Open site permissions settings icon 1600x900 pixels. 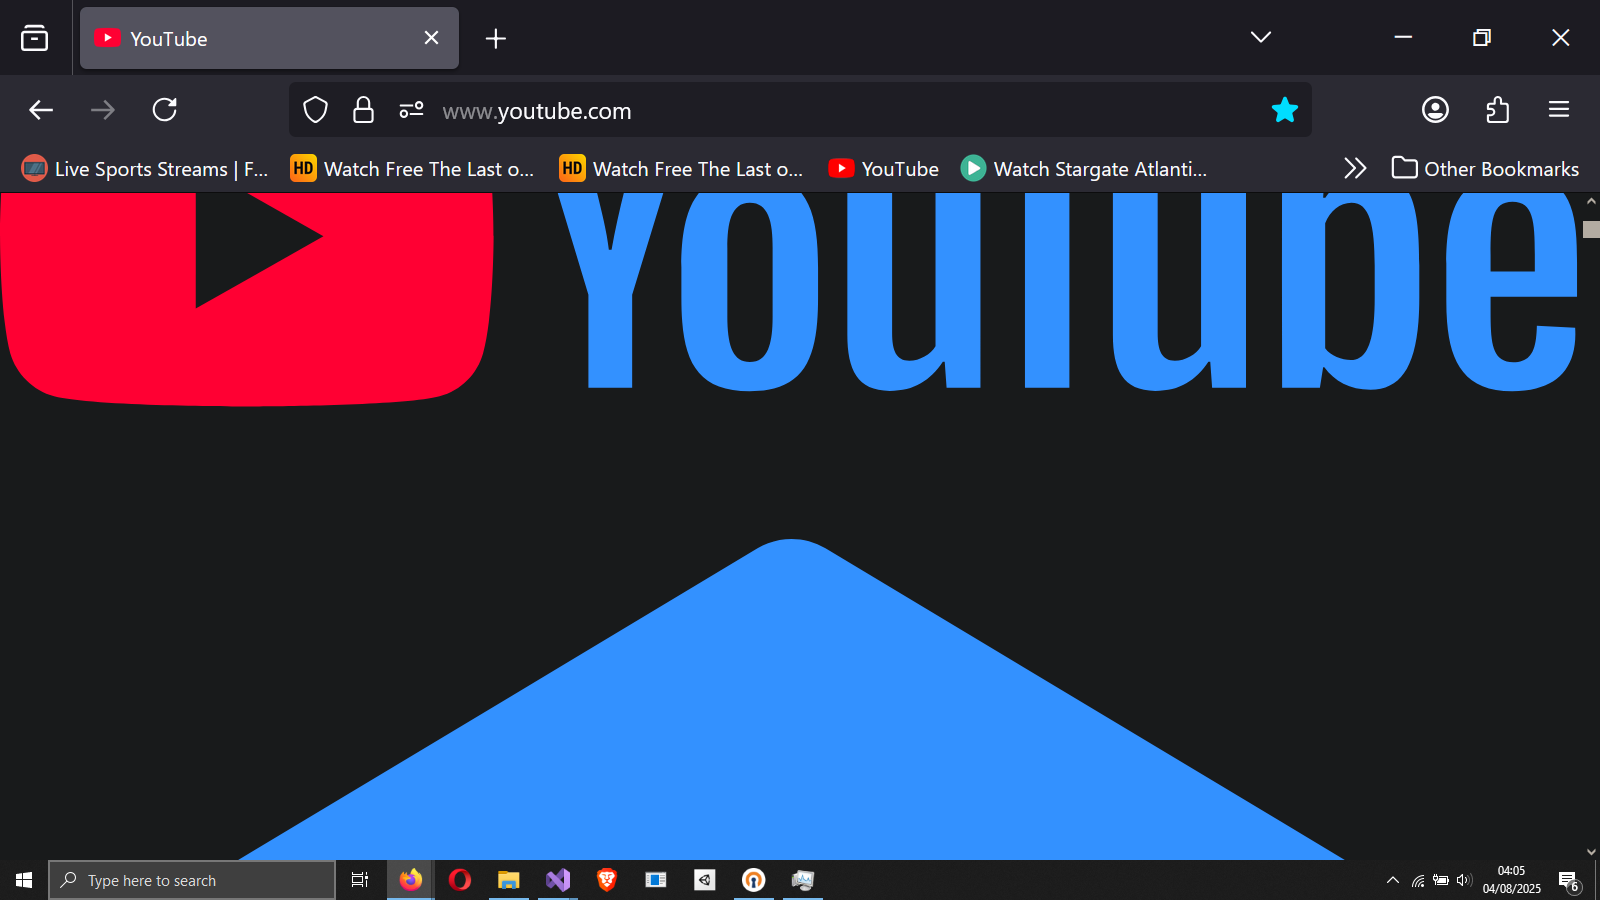coord(412,110)
